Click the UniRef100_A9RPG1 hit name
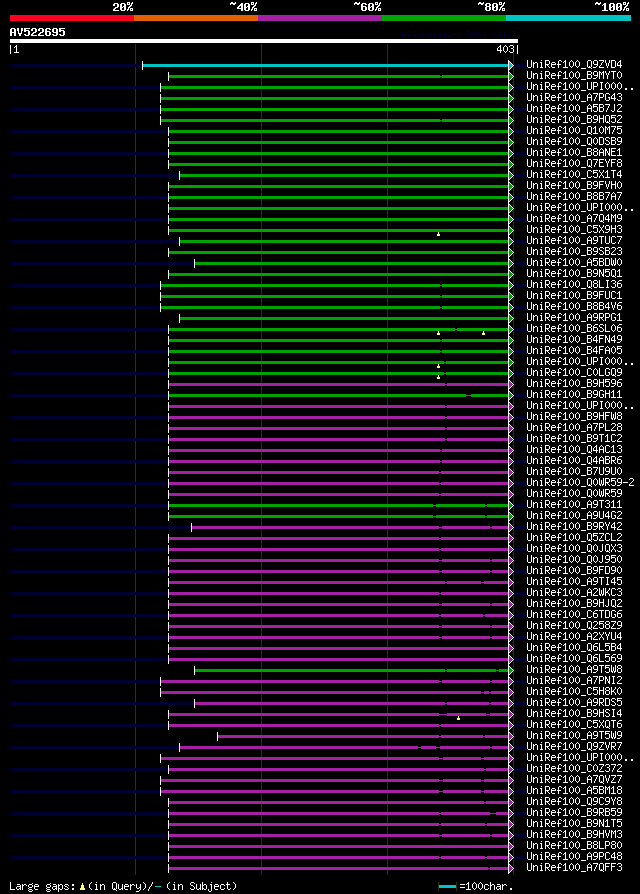The image size is (640, 894). point(574,318)
